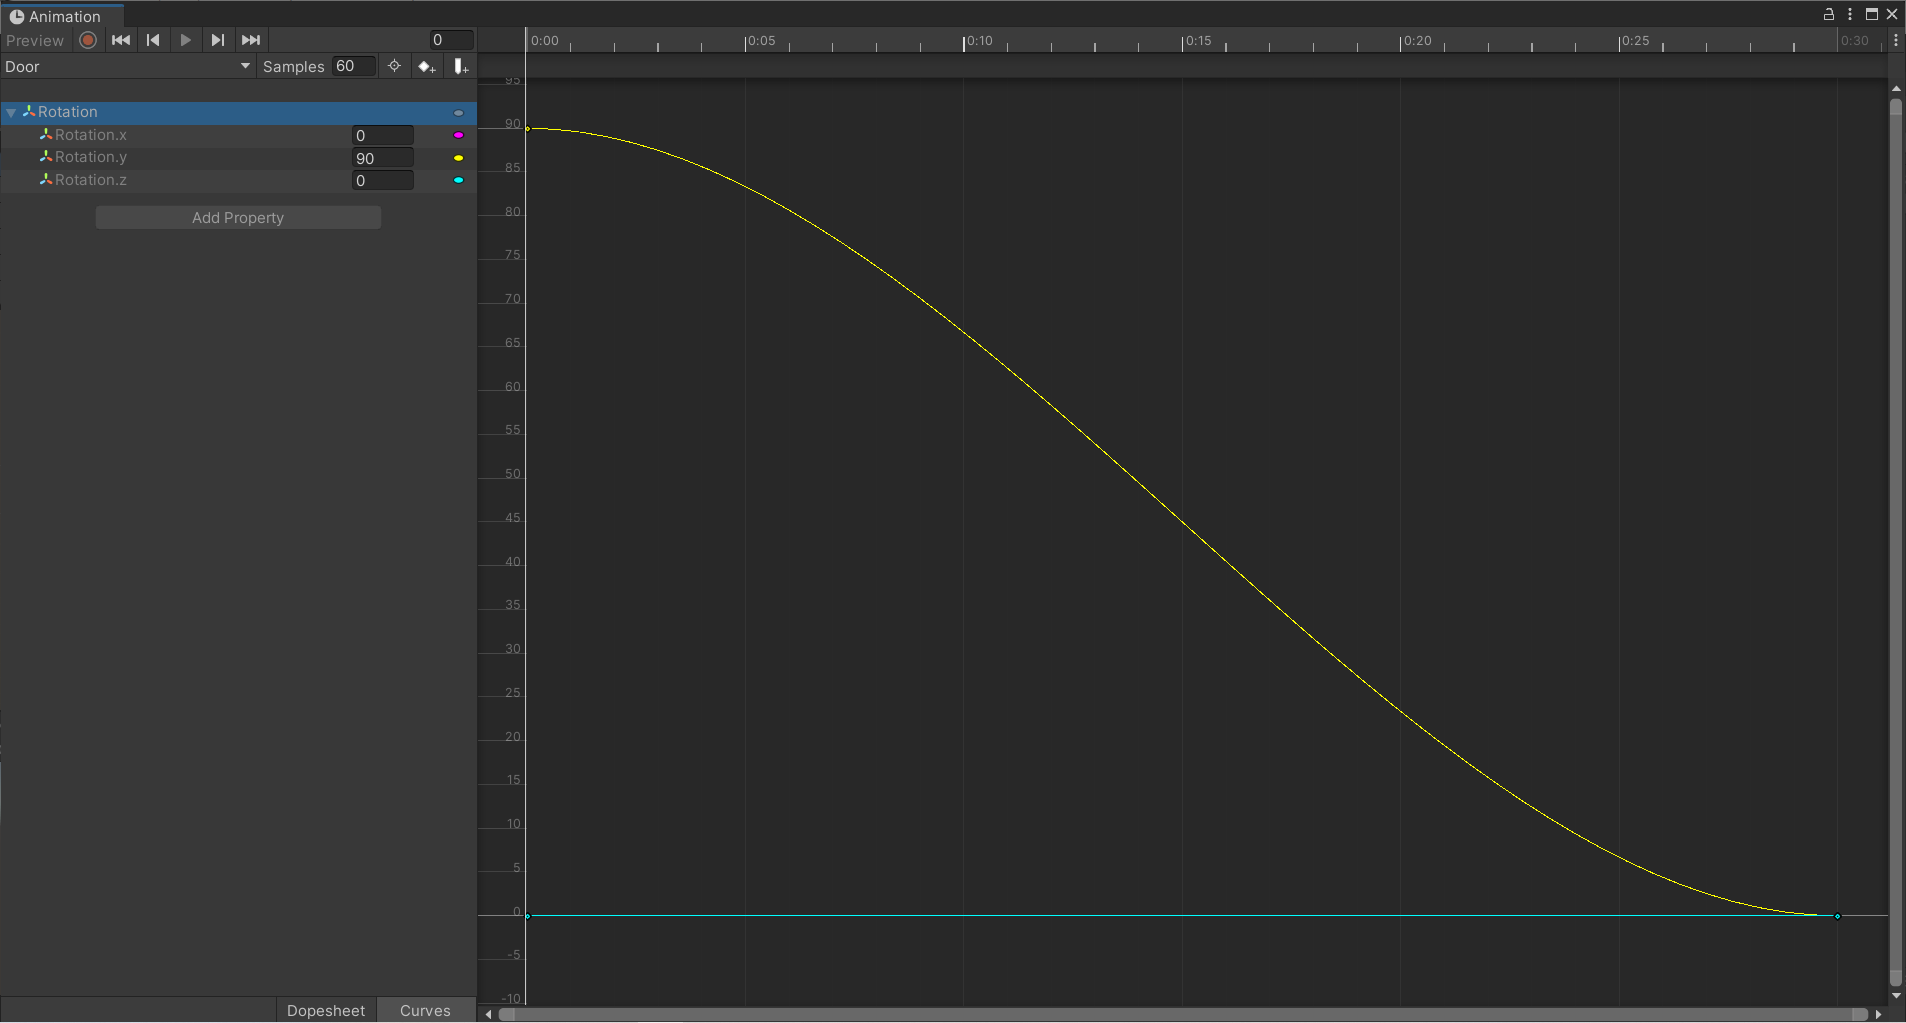Image resolution: width=1906 pixels, height=1023 pixels.
Task: Switch to the Dopesheet tab
Action: pyautogui.click(x=325, y=1010)
